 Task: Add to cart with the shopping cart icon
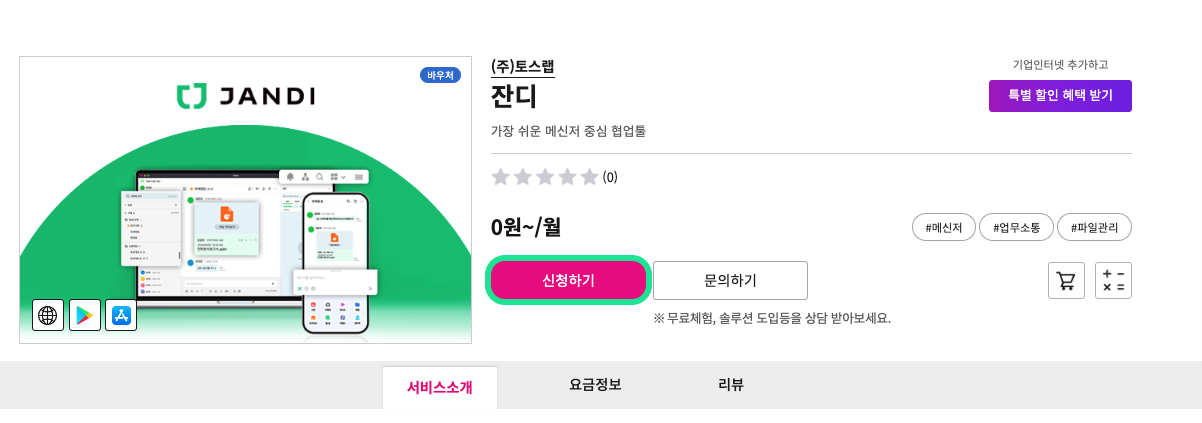(1066, 281)
